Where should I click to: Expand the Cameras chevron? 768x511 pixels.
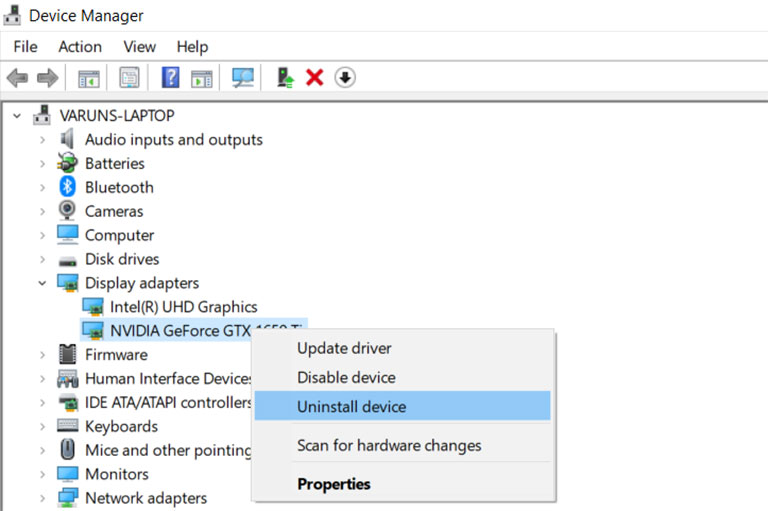click(x=43, y=212)
